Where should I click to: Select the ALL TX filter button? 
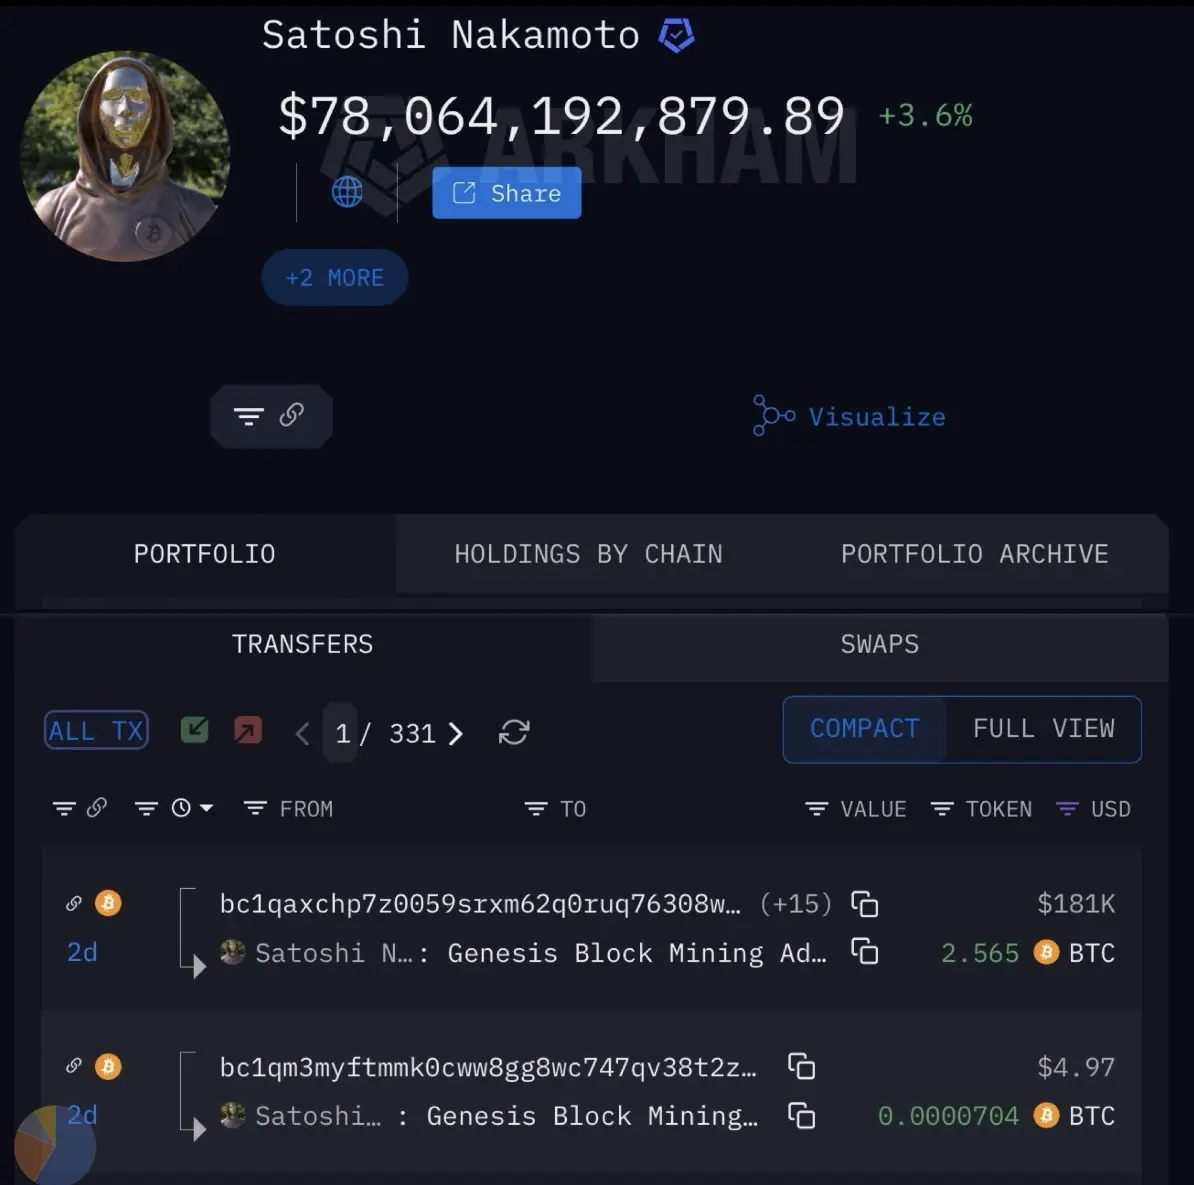96,730
